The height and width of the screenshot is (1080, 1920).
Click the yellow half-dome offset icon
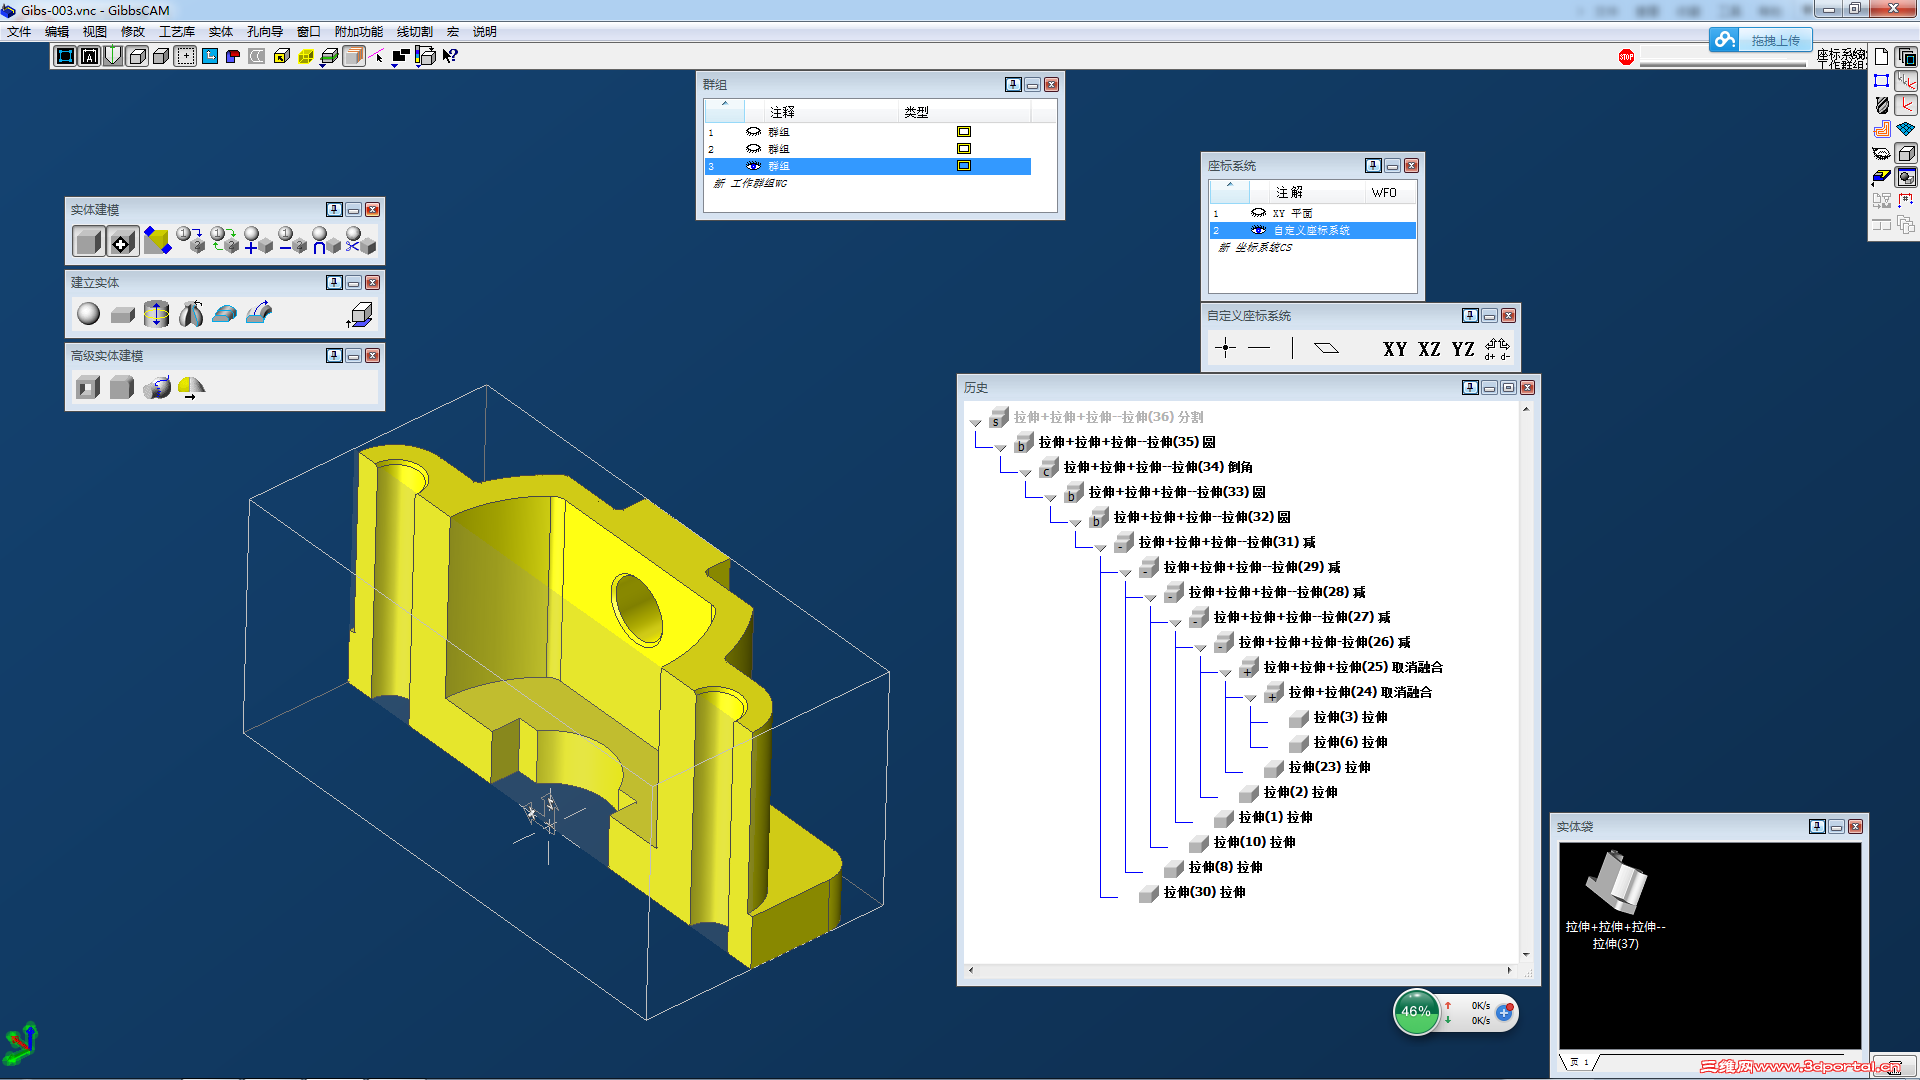click(191, 387)
